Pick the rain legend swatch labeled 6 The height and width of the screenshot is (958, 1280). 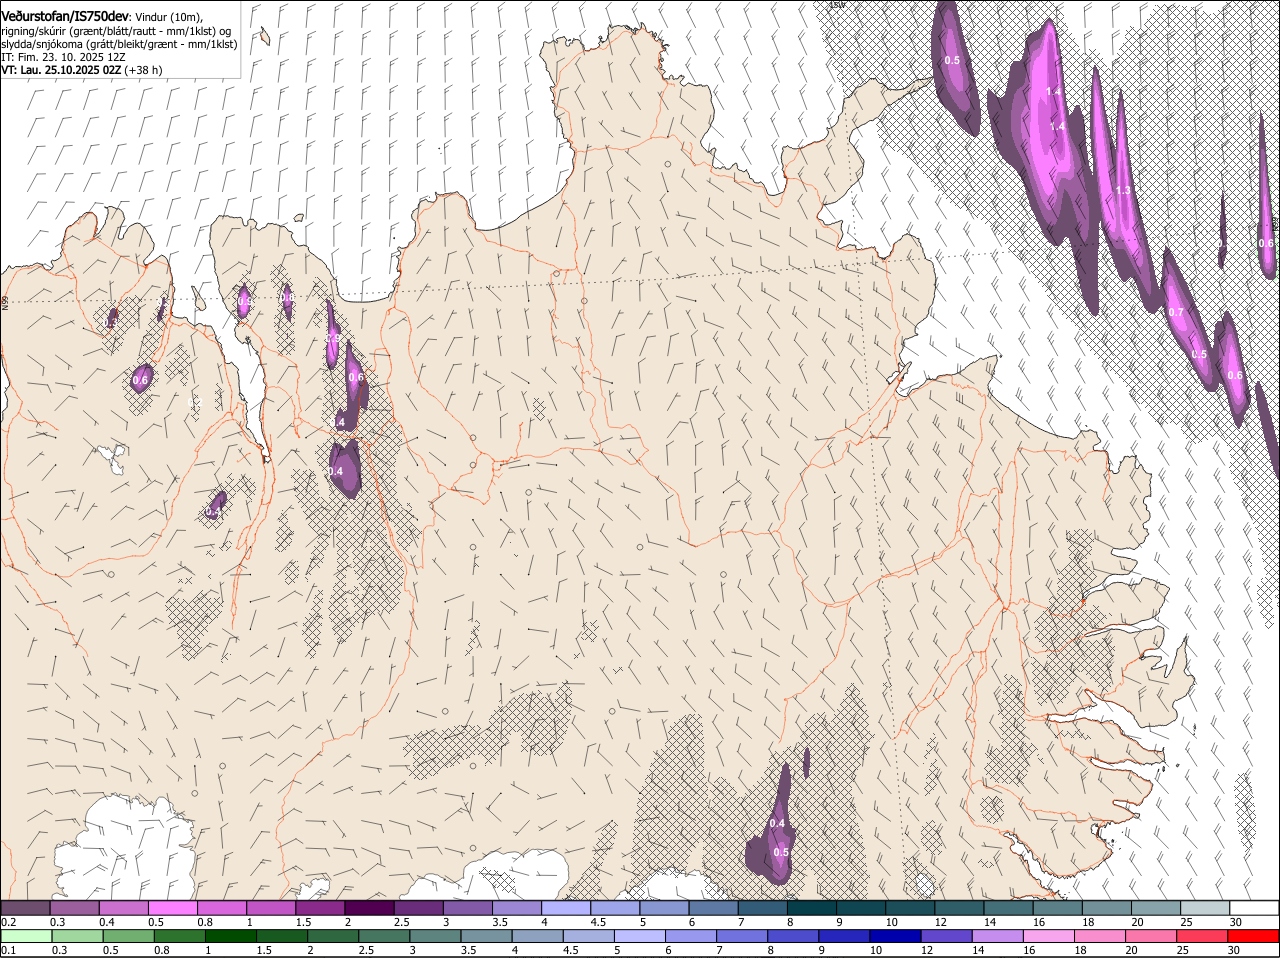691,936
